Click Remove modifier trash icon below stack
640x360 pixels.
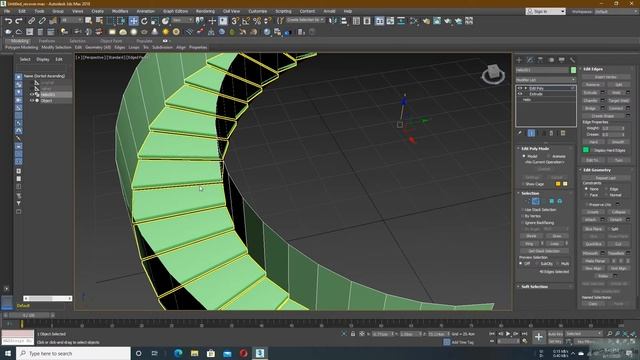(x=551, y=133)
